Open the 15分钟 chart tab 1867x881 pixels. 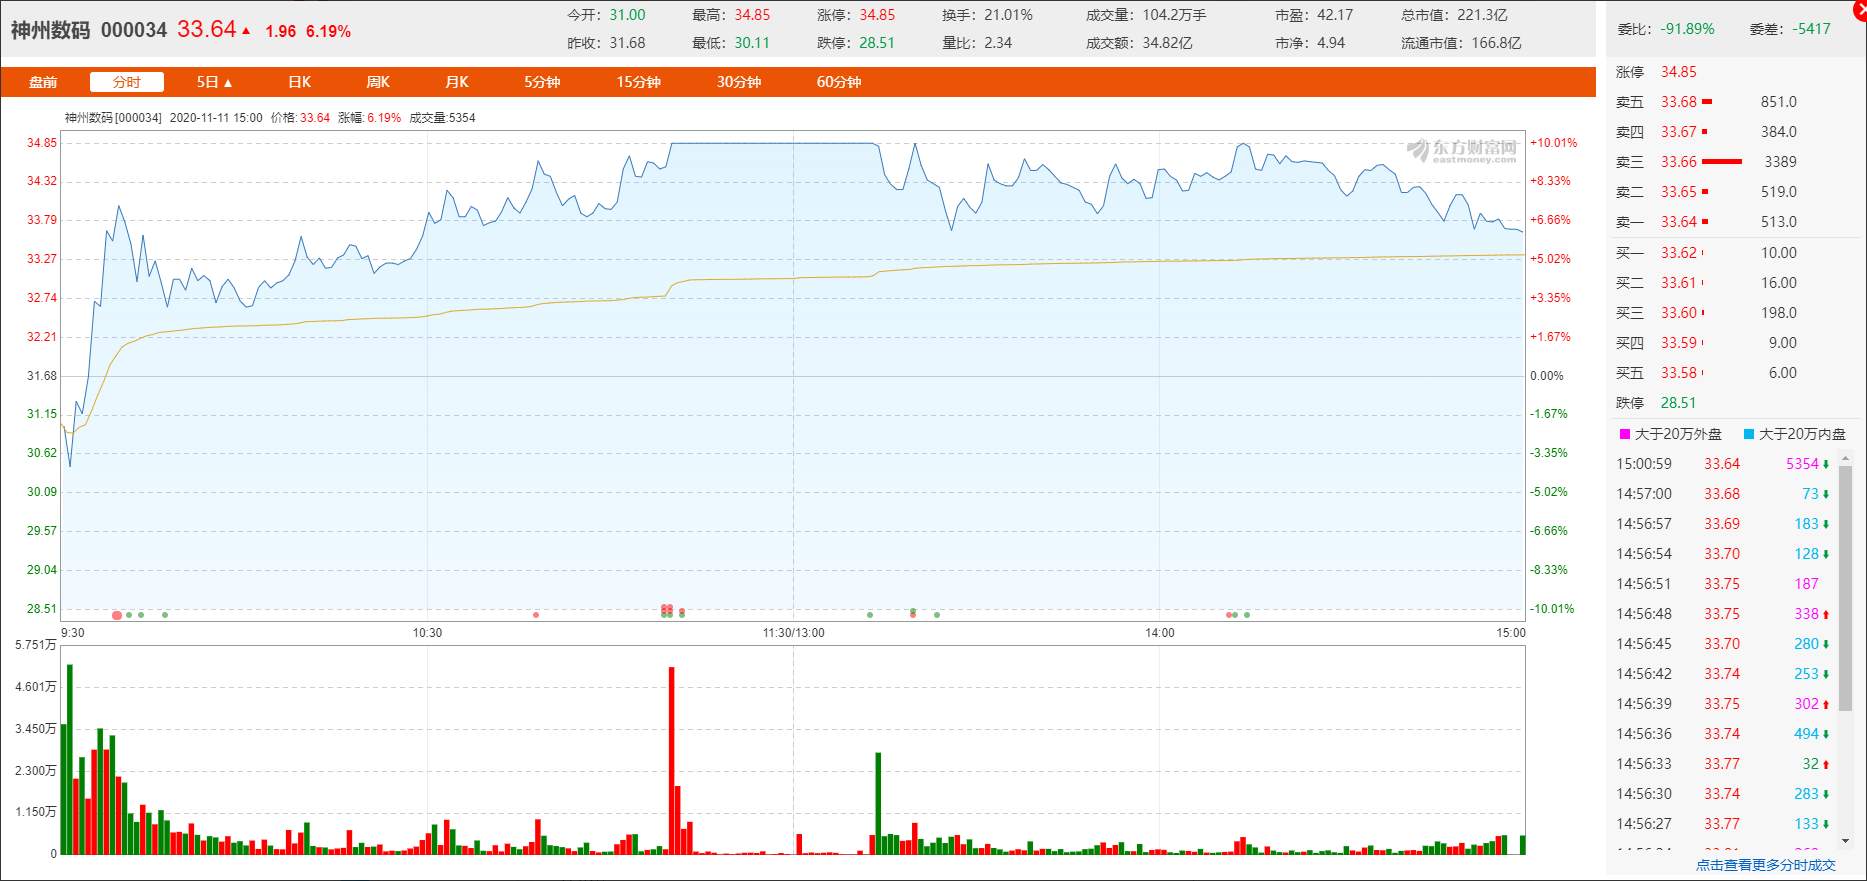[x=638, y=82]
